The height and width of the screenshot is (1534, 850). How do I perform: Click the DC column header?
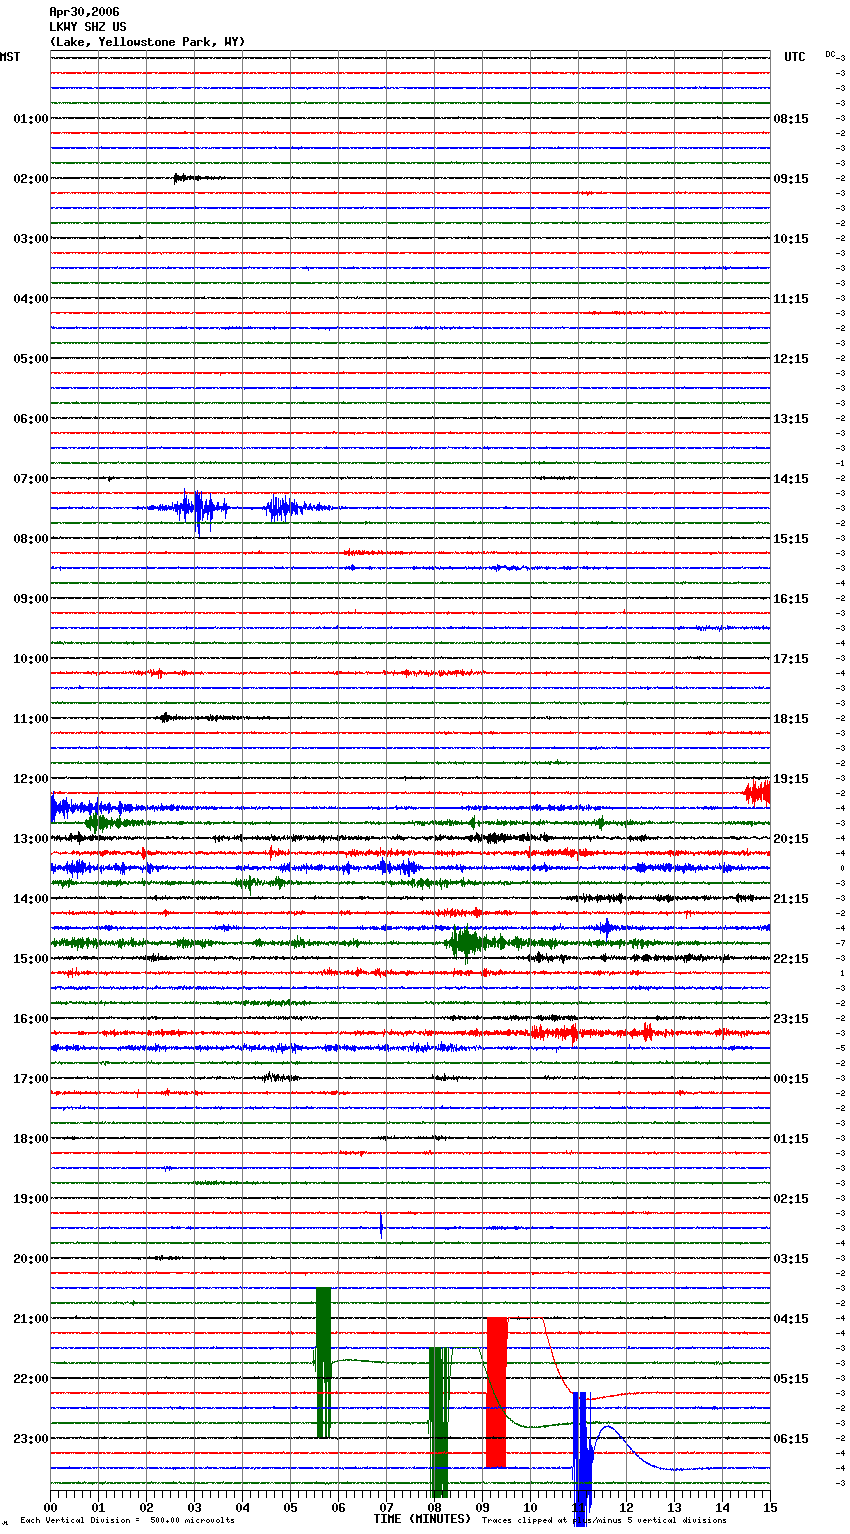pyautogui.click(x=830, y=54)
